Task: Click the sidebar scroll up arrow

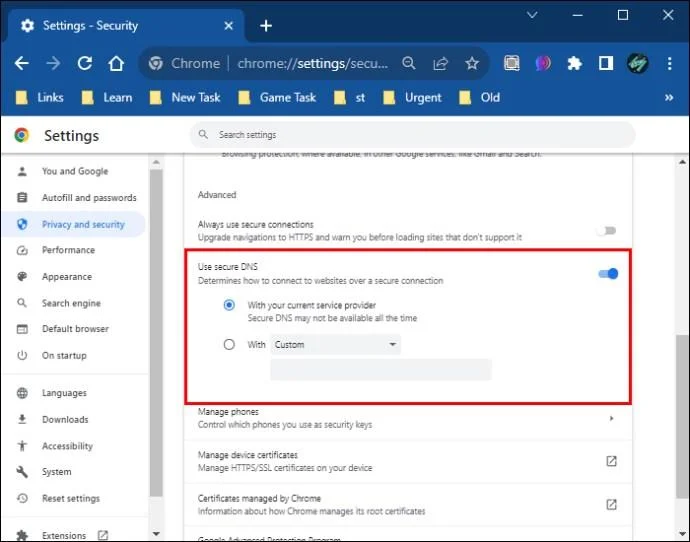Action: (x=156, y=162)
